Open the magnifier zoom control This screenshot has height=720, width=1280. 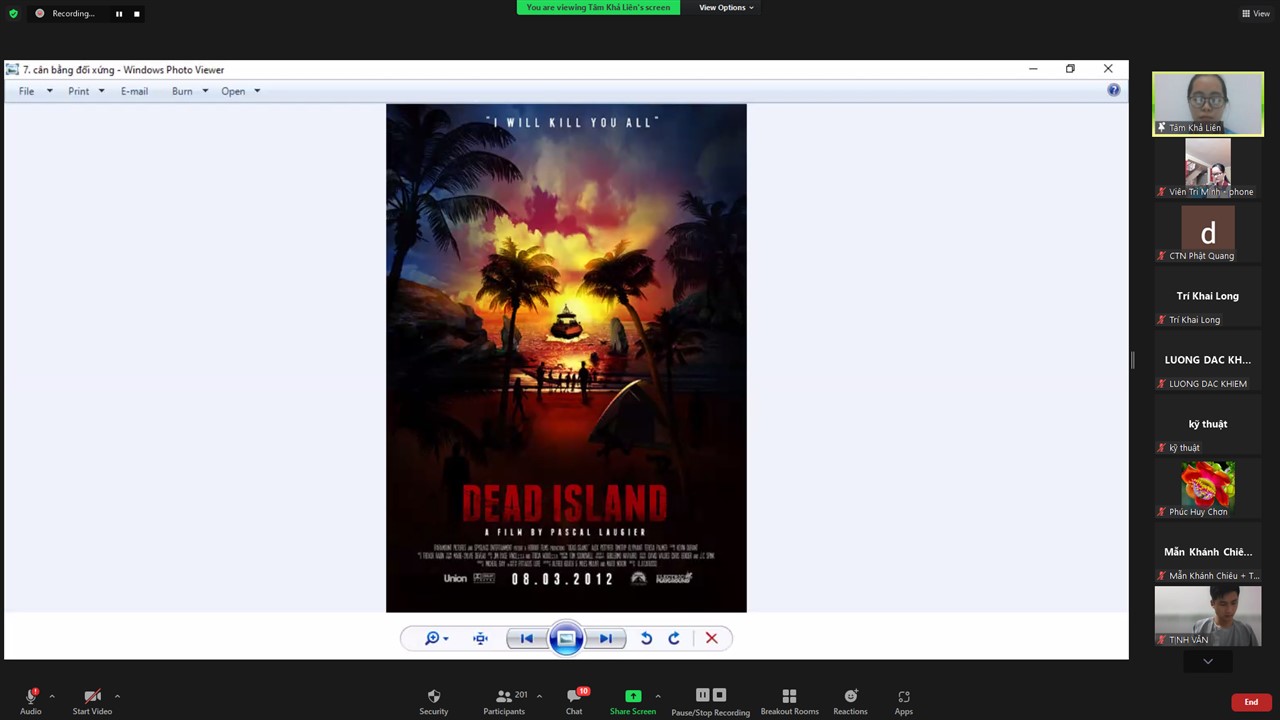pyautogui.click(x=436, y=638)
